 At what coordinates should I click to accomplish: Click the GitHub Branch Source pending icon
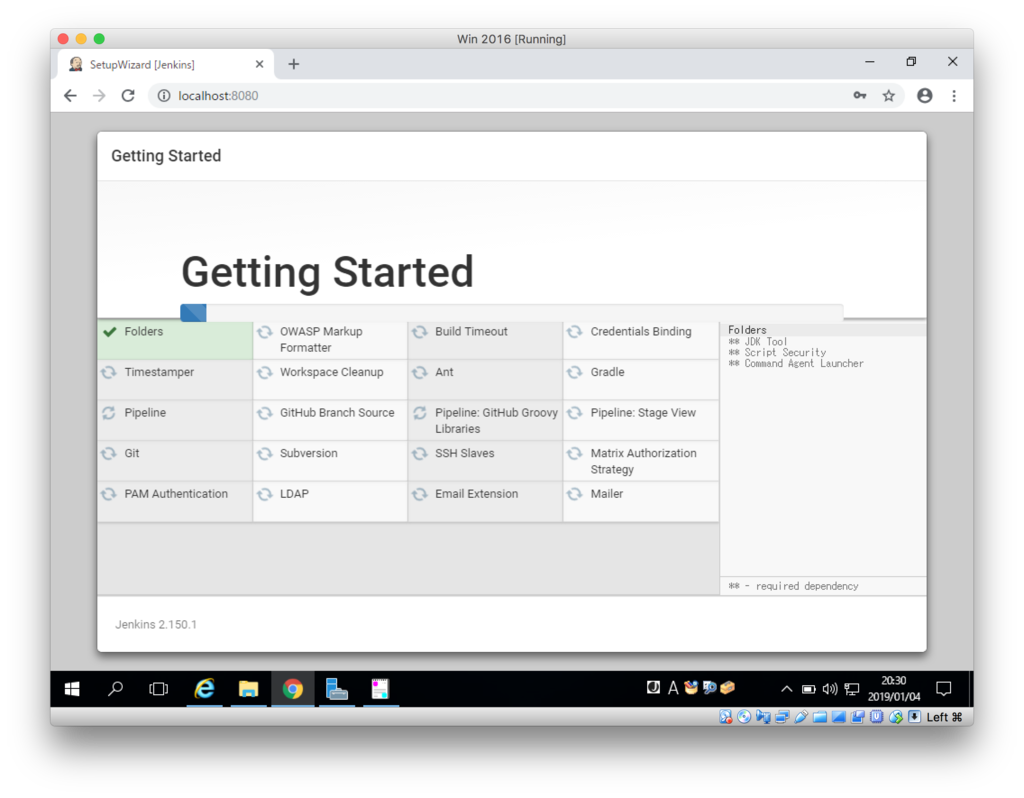tap(264, 413)
